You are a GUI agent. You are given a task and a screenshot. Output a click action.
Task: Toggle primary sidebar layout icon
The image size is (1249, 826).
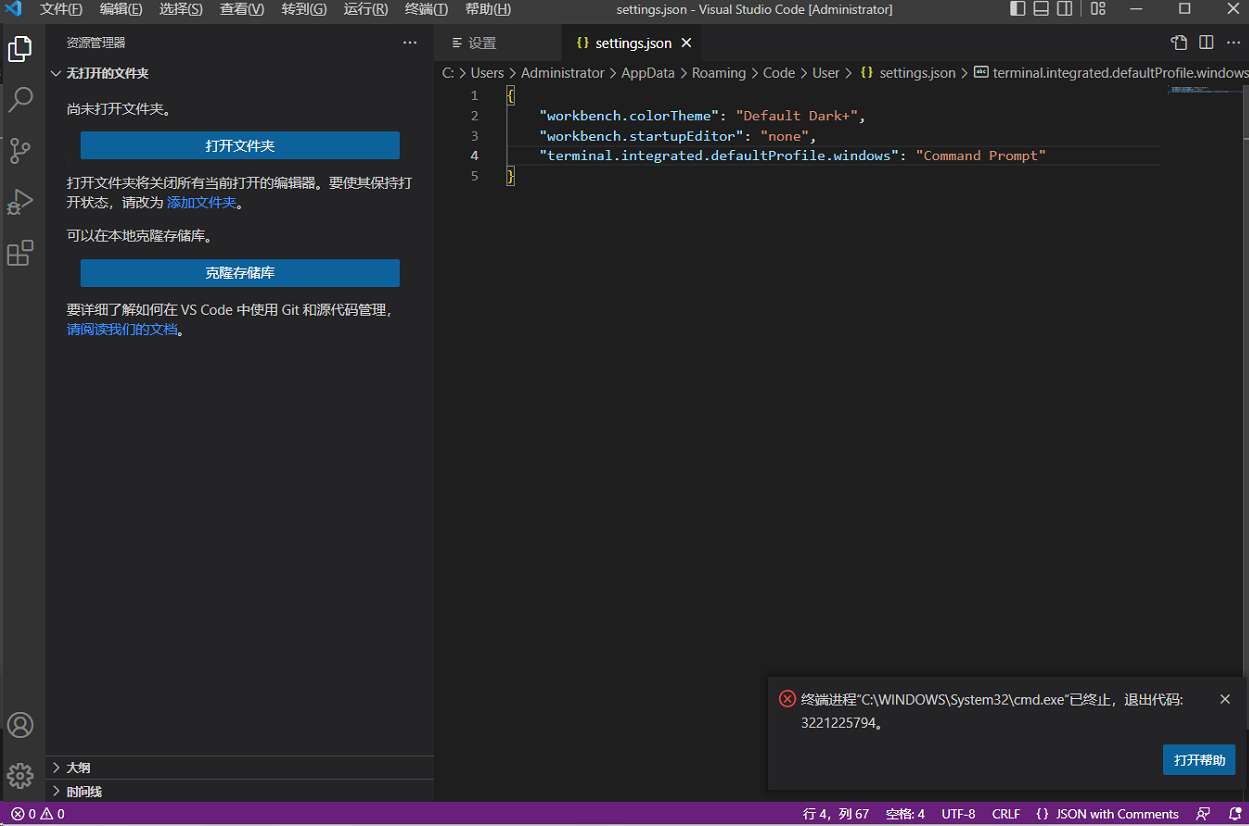coord(1018,9)
